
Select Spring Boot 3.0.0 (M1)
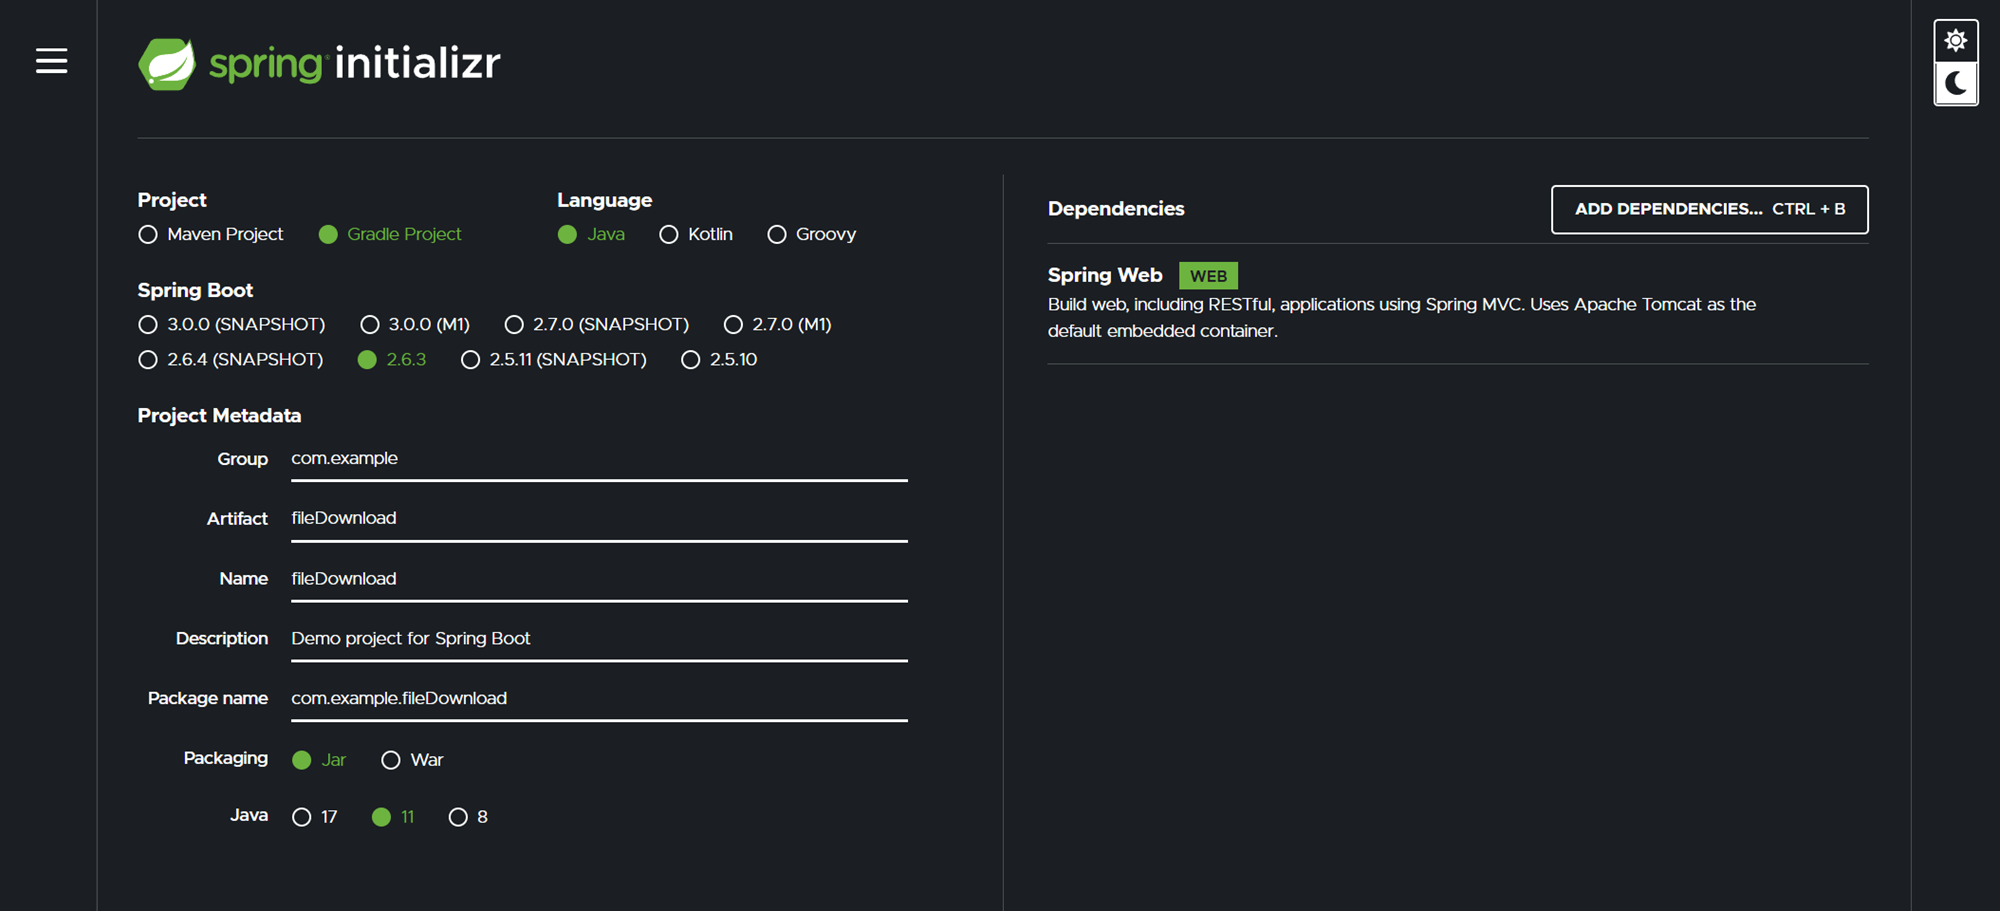(415, 324)
